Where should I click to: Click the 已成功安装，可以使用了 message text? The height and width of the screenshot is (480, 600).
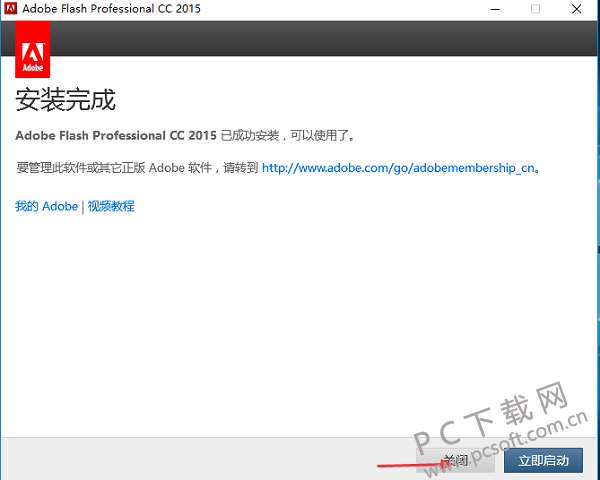pyautogui.click(x=288, y=136)
